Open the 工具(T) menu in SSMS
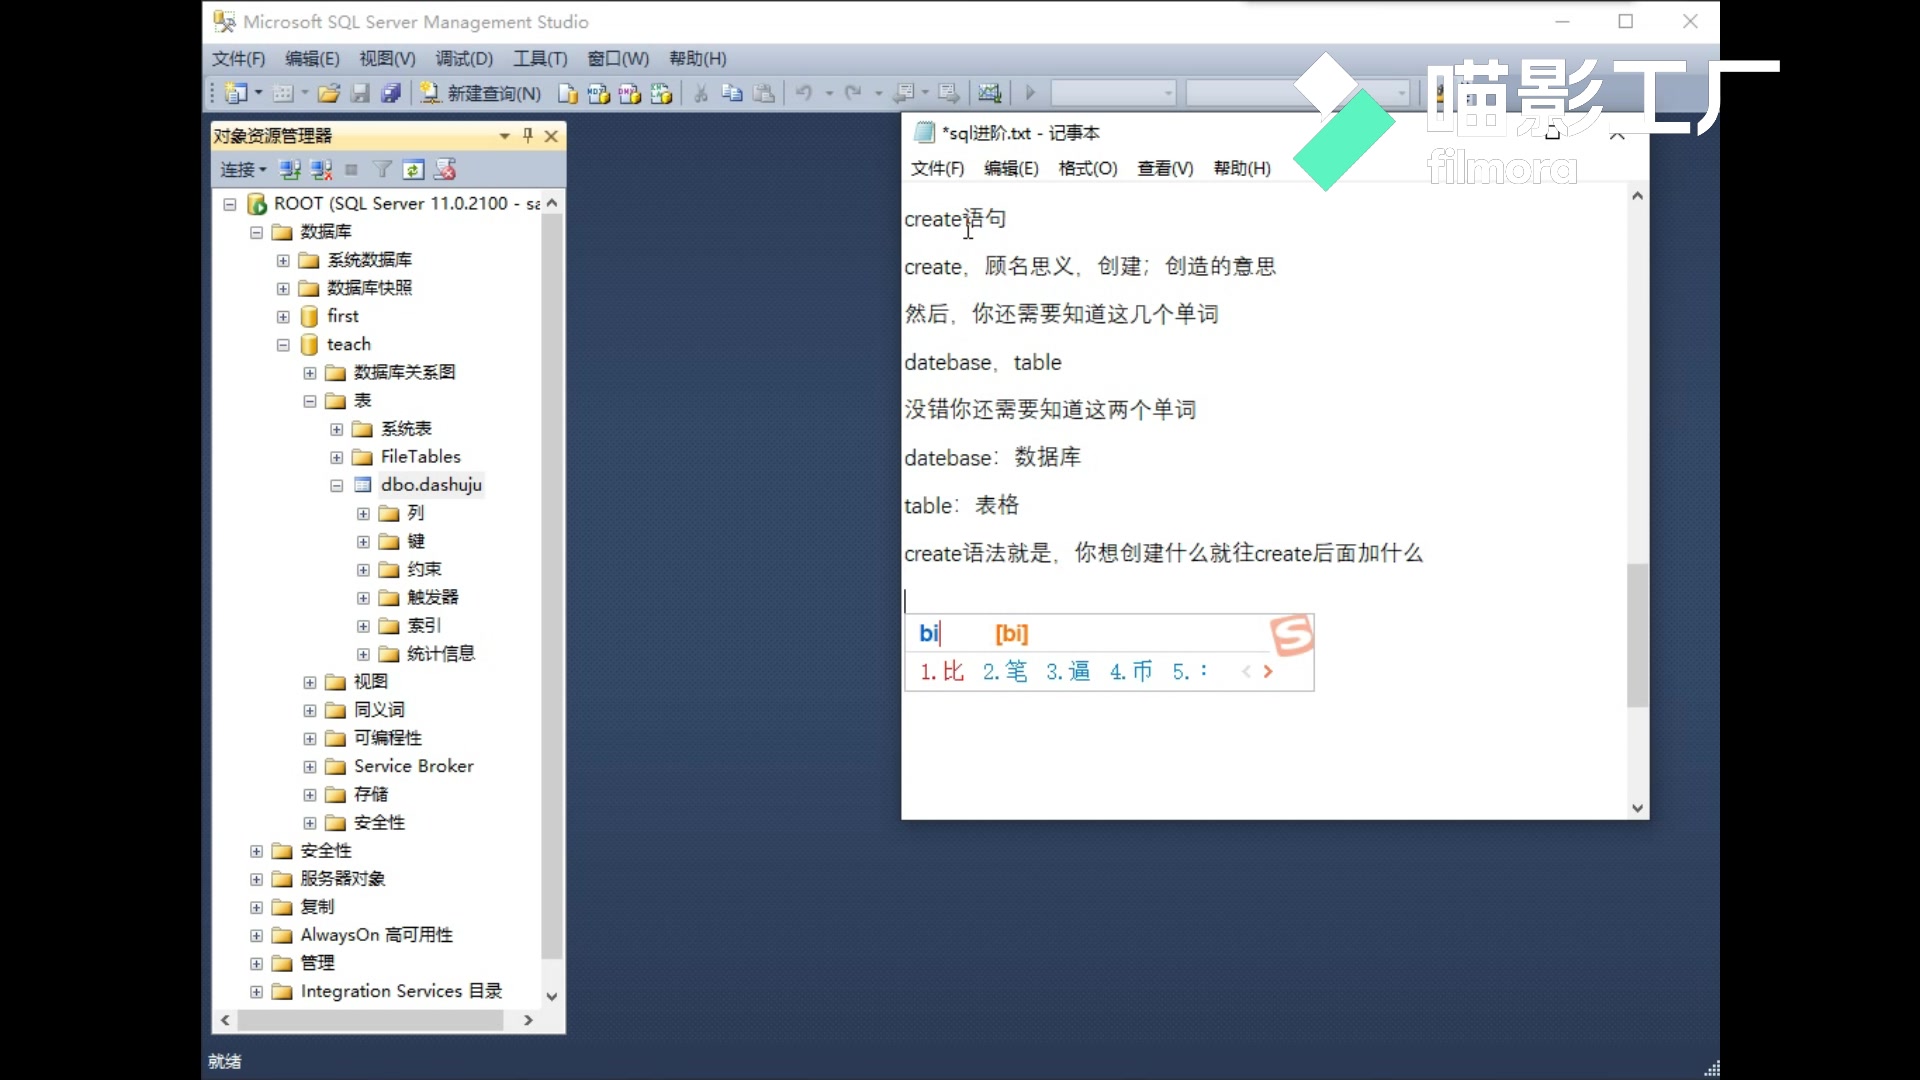The image size is (1920, 1080). [x=540, y=59]
